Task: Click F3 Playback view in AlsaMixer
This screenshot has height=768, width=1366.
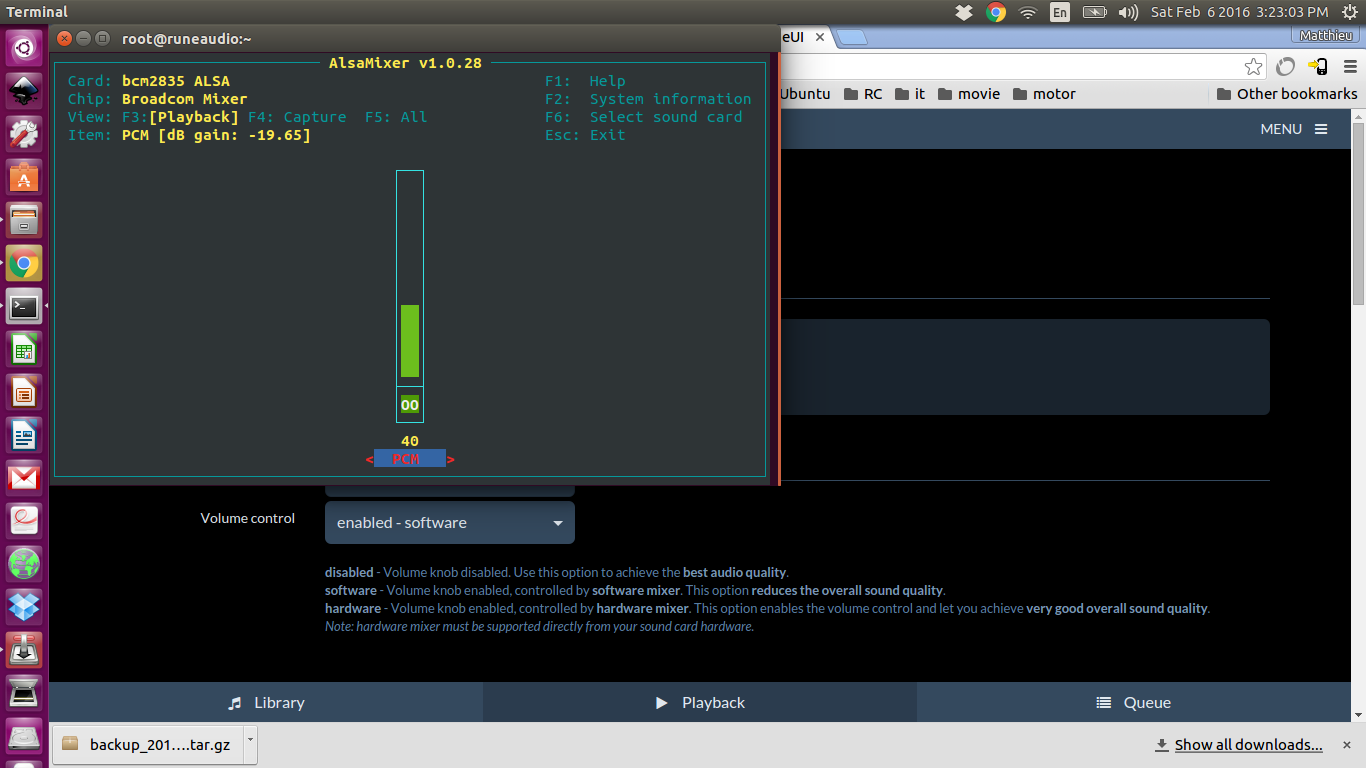Action: point(181,117)
